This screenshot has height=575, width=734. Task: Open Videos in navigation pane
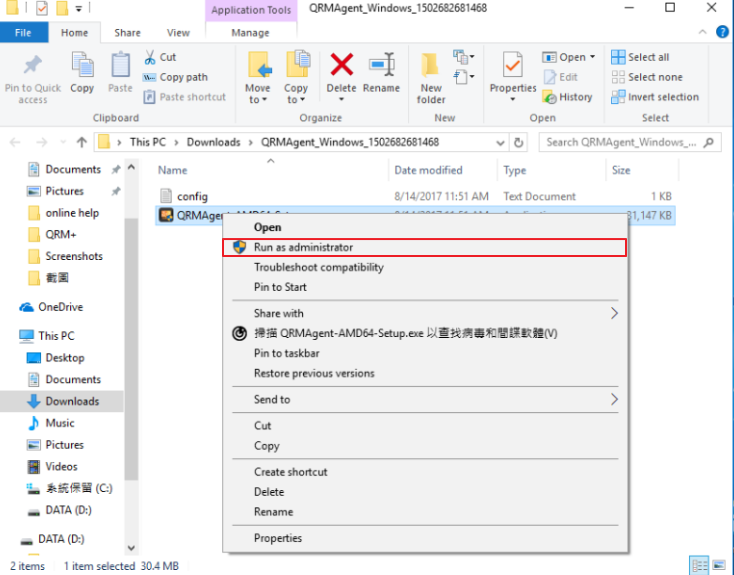point(52,467)
